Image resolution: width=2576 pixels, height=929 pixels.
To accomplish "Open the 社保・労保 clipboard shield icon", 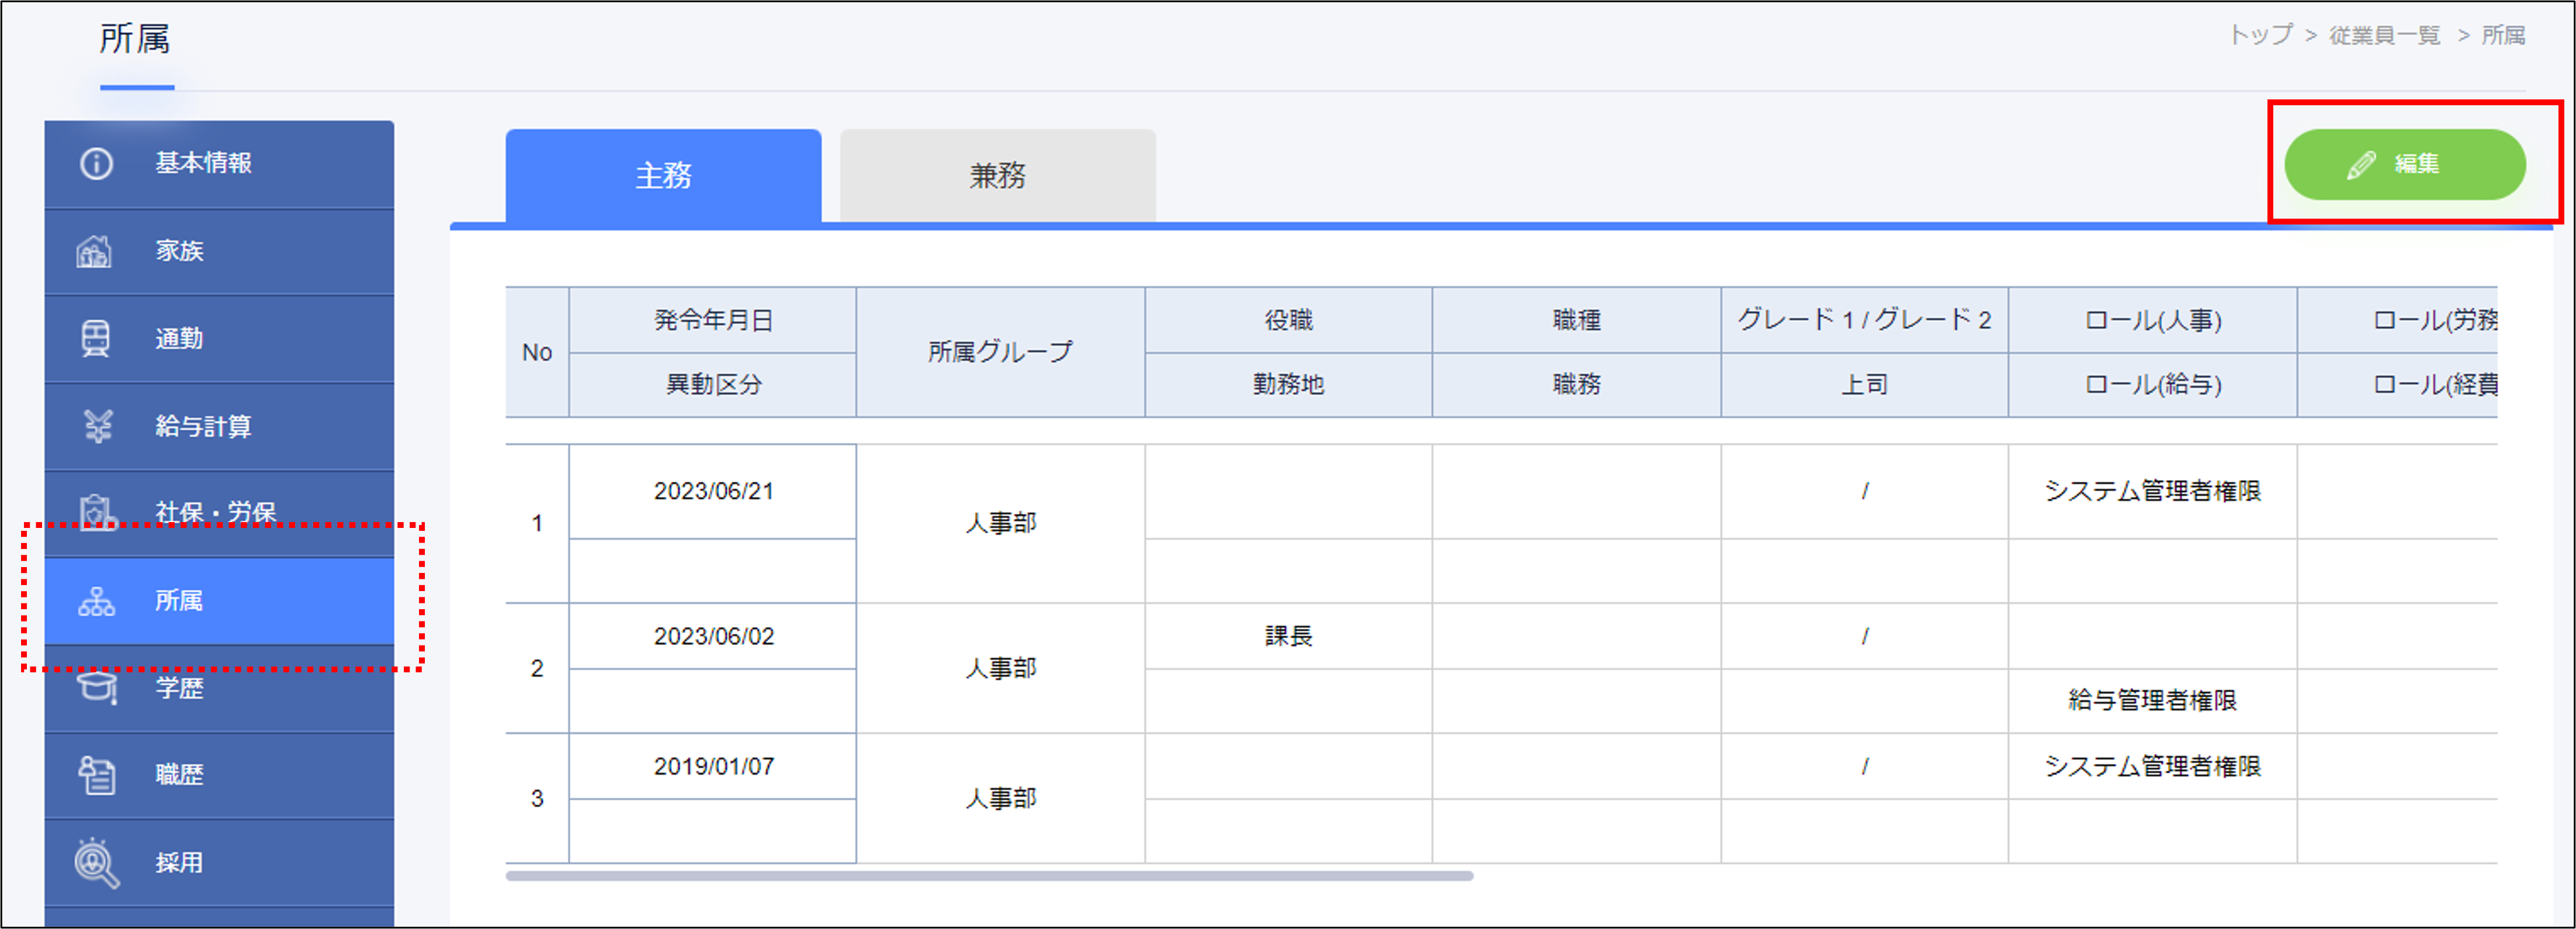I will pos(97,512).
